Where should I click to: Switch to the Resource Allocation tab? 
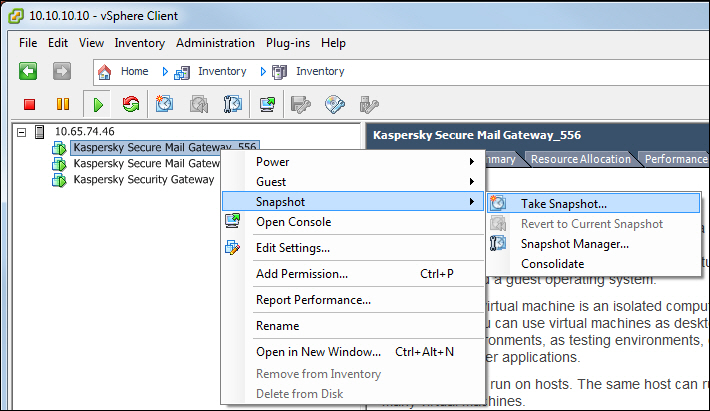point(580,159)
